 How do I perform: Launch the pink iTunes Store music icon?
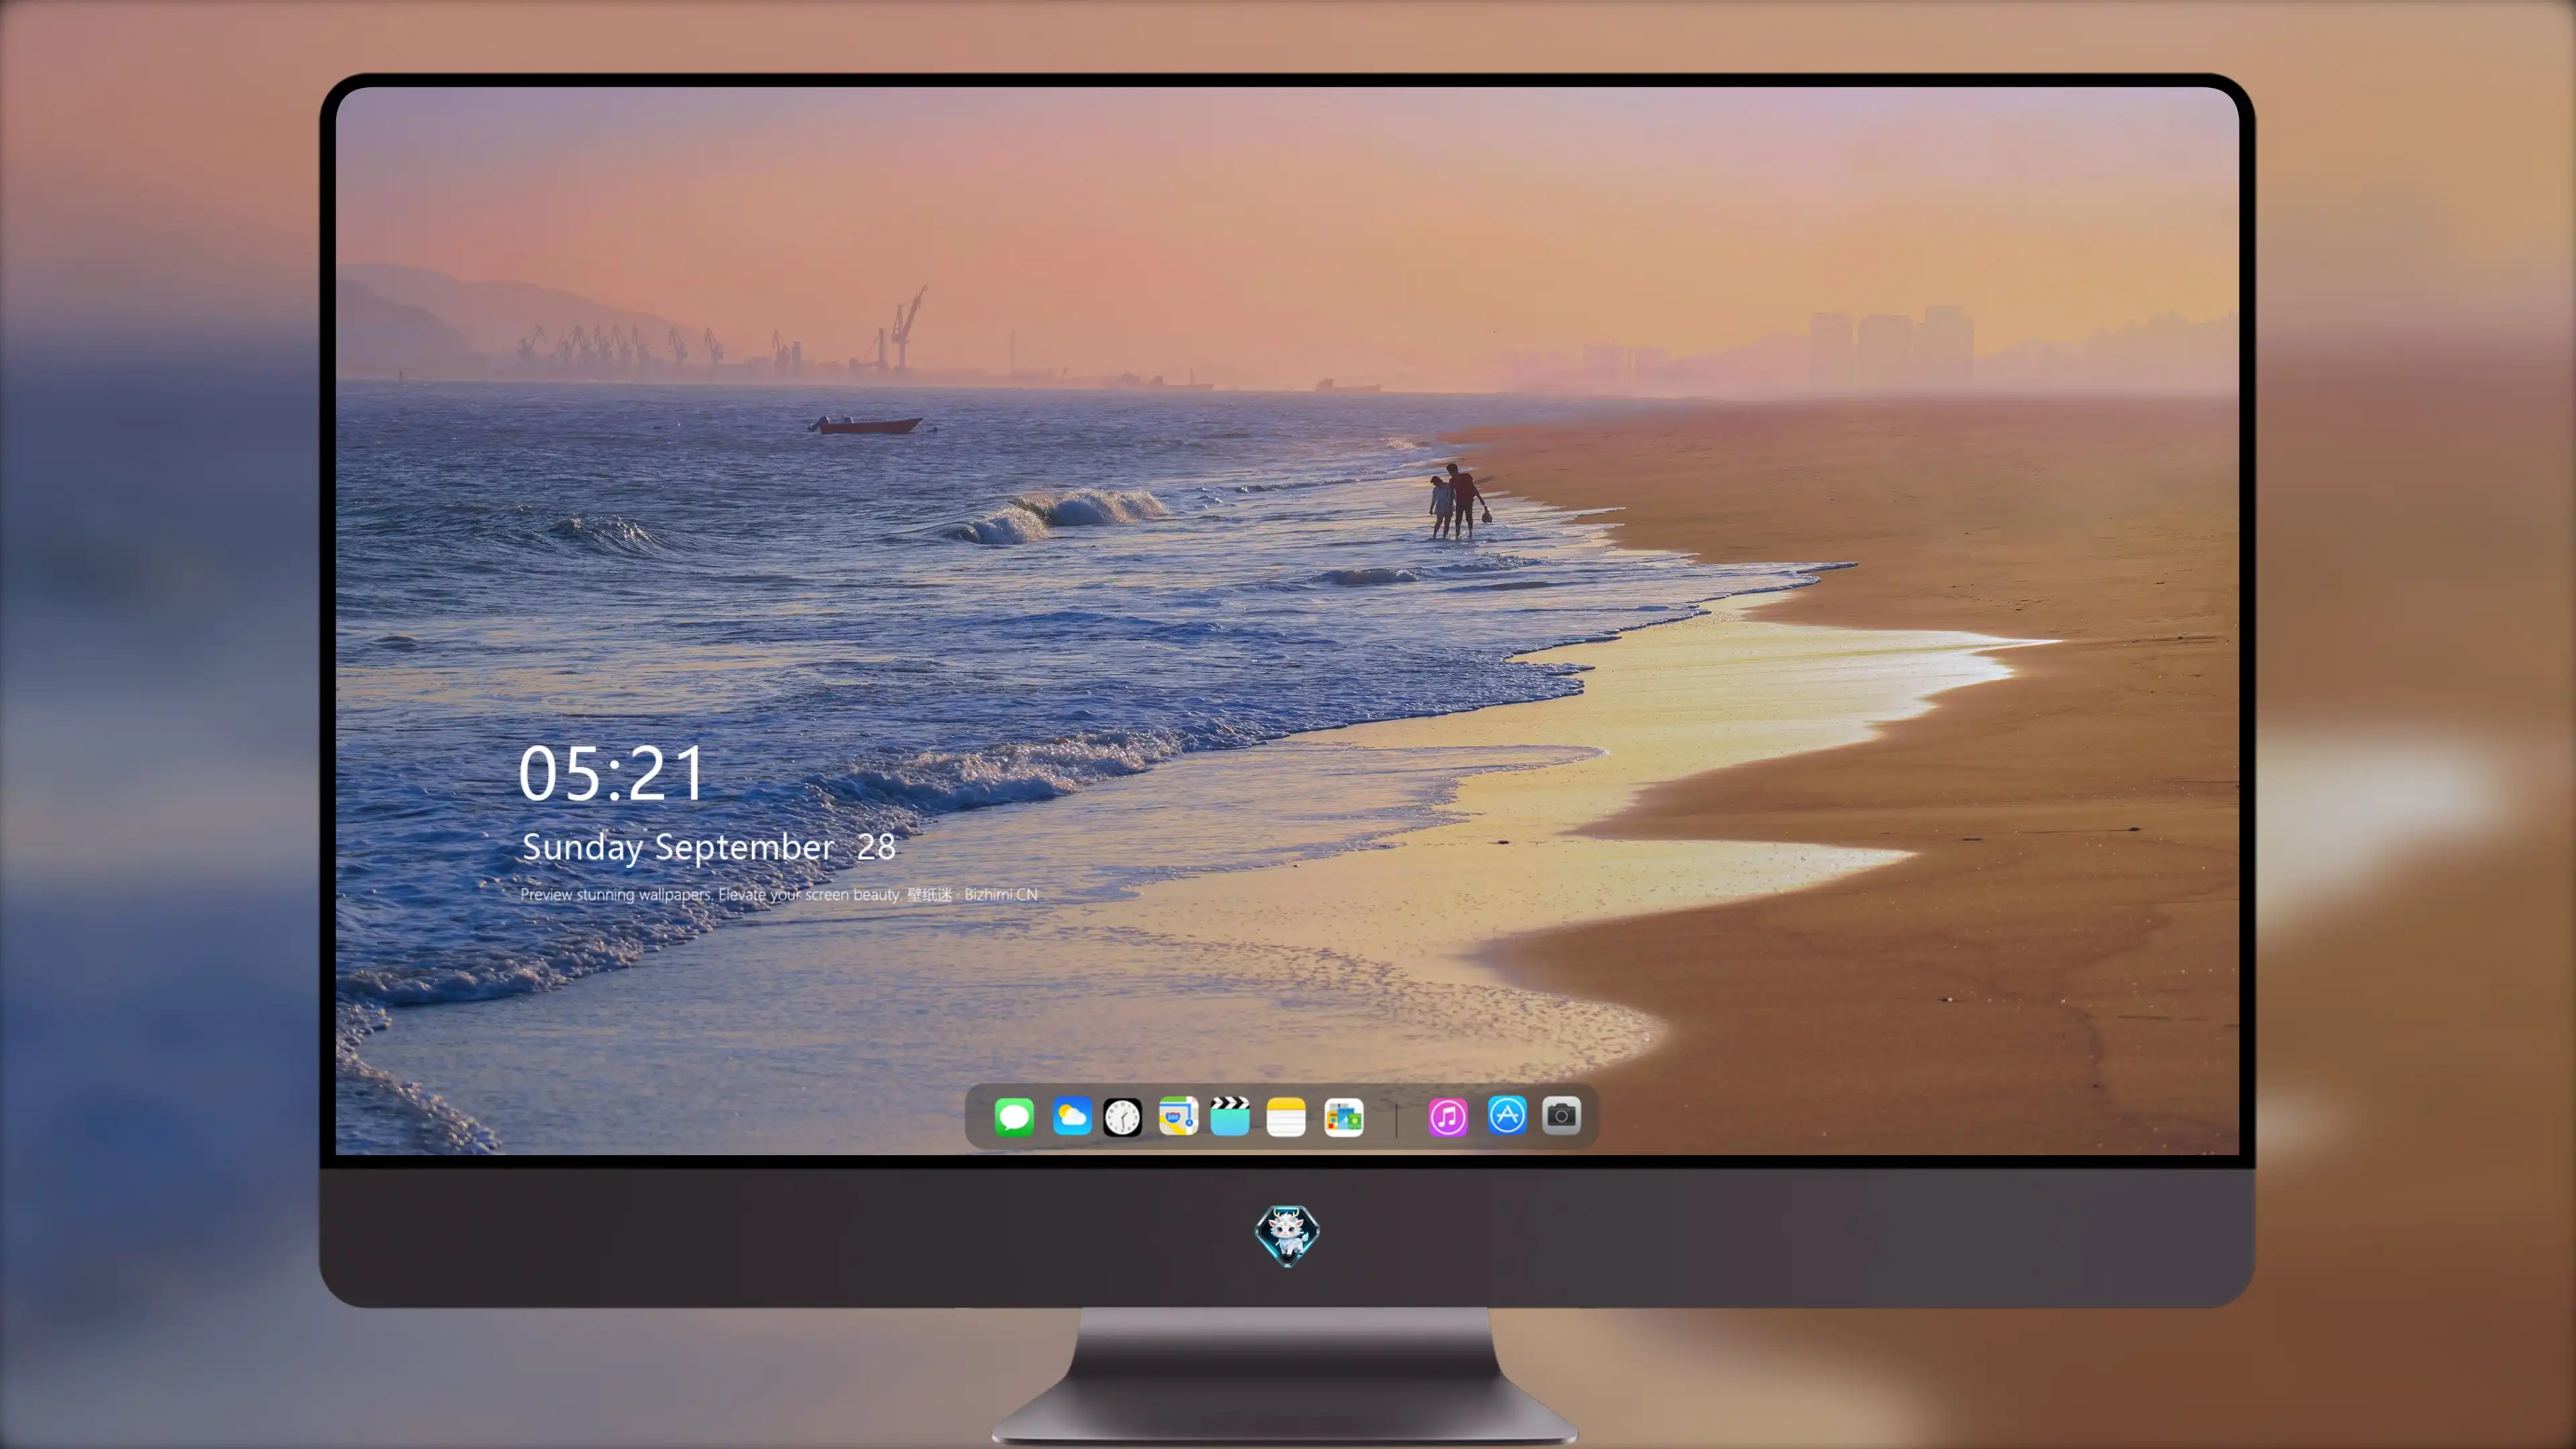coord(1448,1117)
